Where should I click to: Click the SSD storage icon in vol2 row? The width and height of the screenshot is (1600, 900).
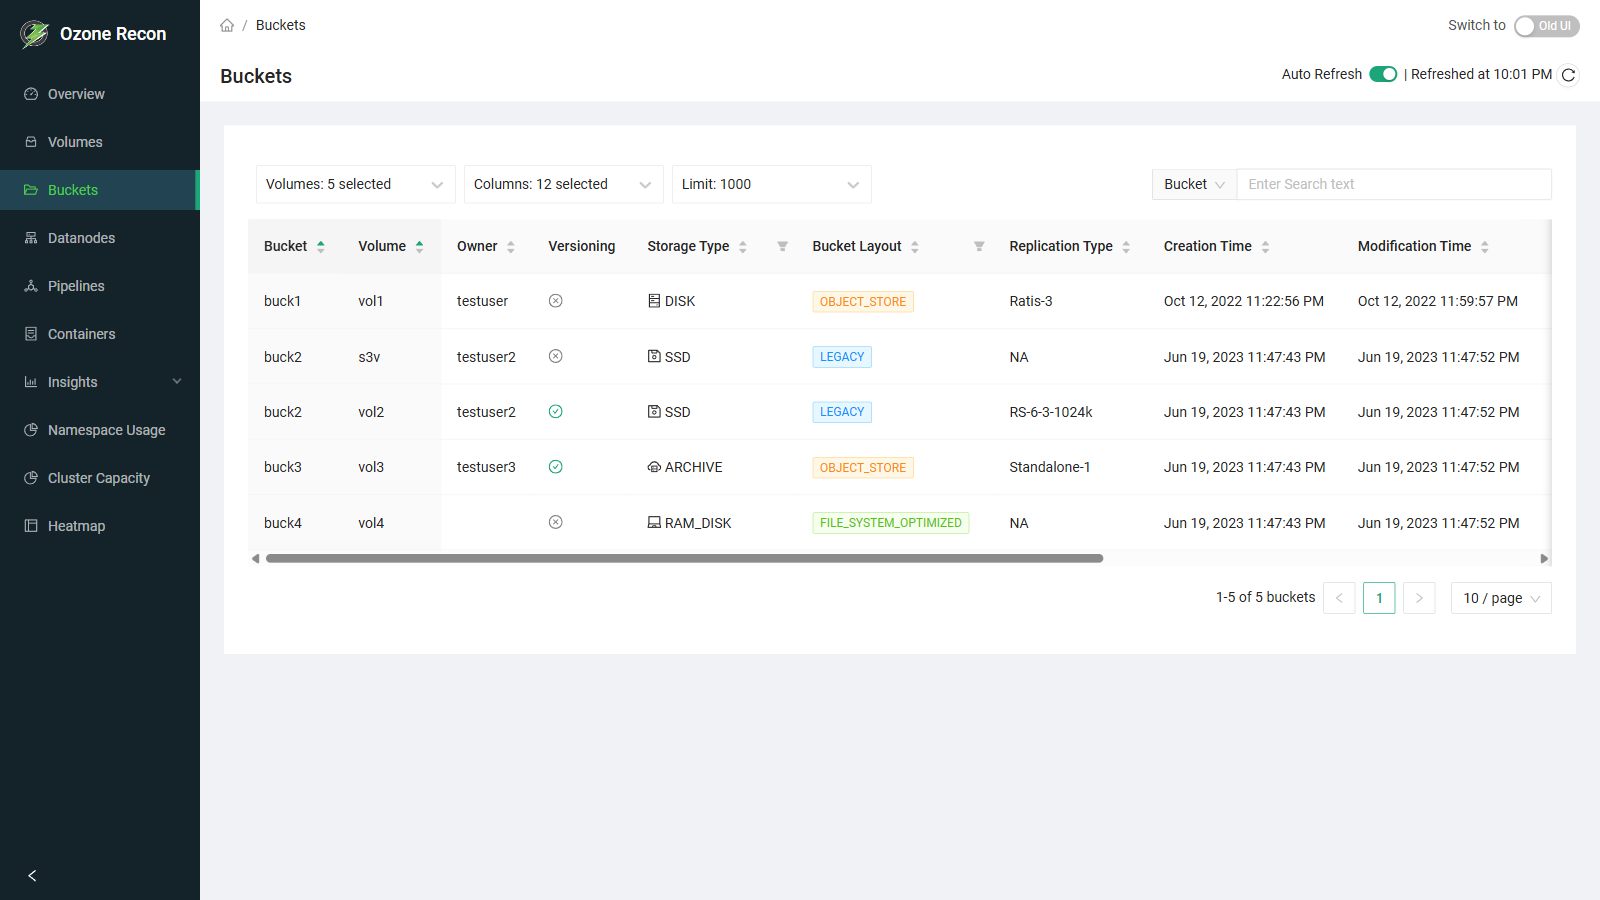coord(654,412)
